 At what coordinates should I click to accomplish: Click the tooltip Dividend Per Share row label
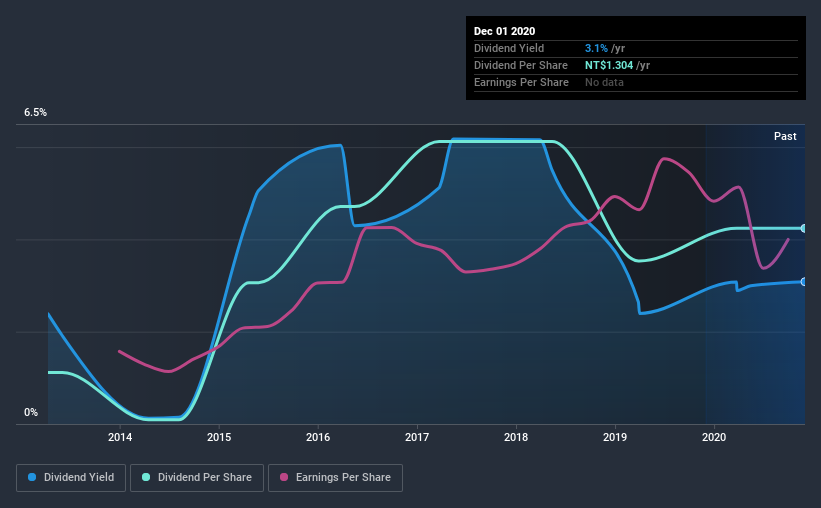click(x=520, y=65)
